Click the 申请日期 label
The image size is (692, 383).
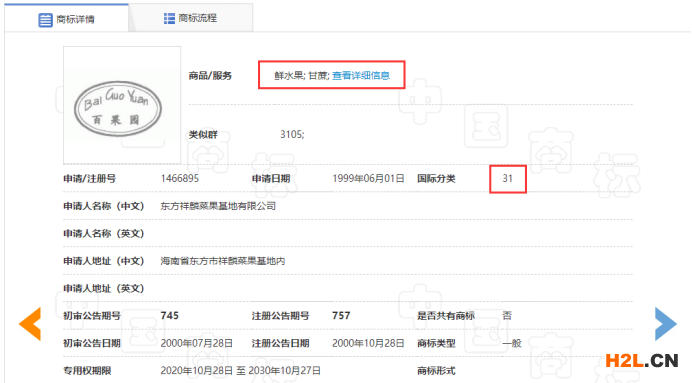(271, 179)
